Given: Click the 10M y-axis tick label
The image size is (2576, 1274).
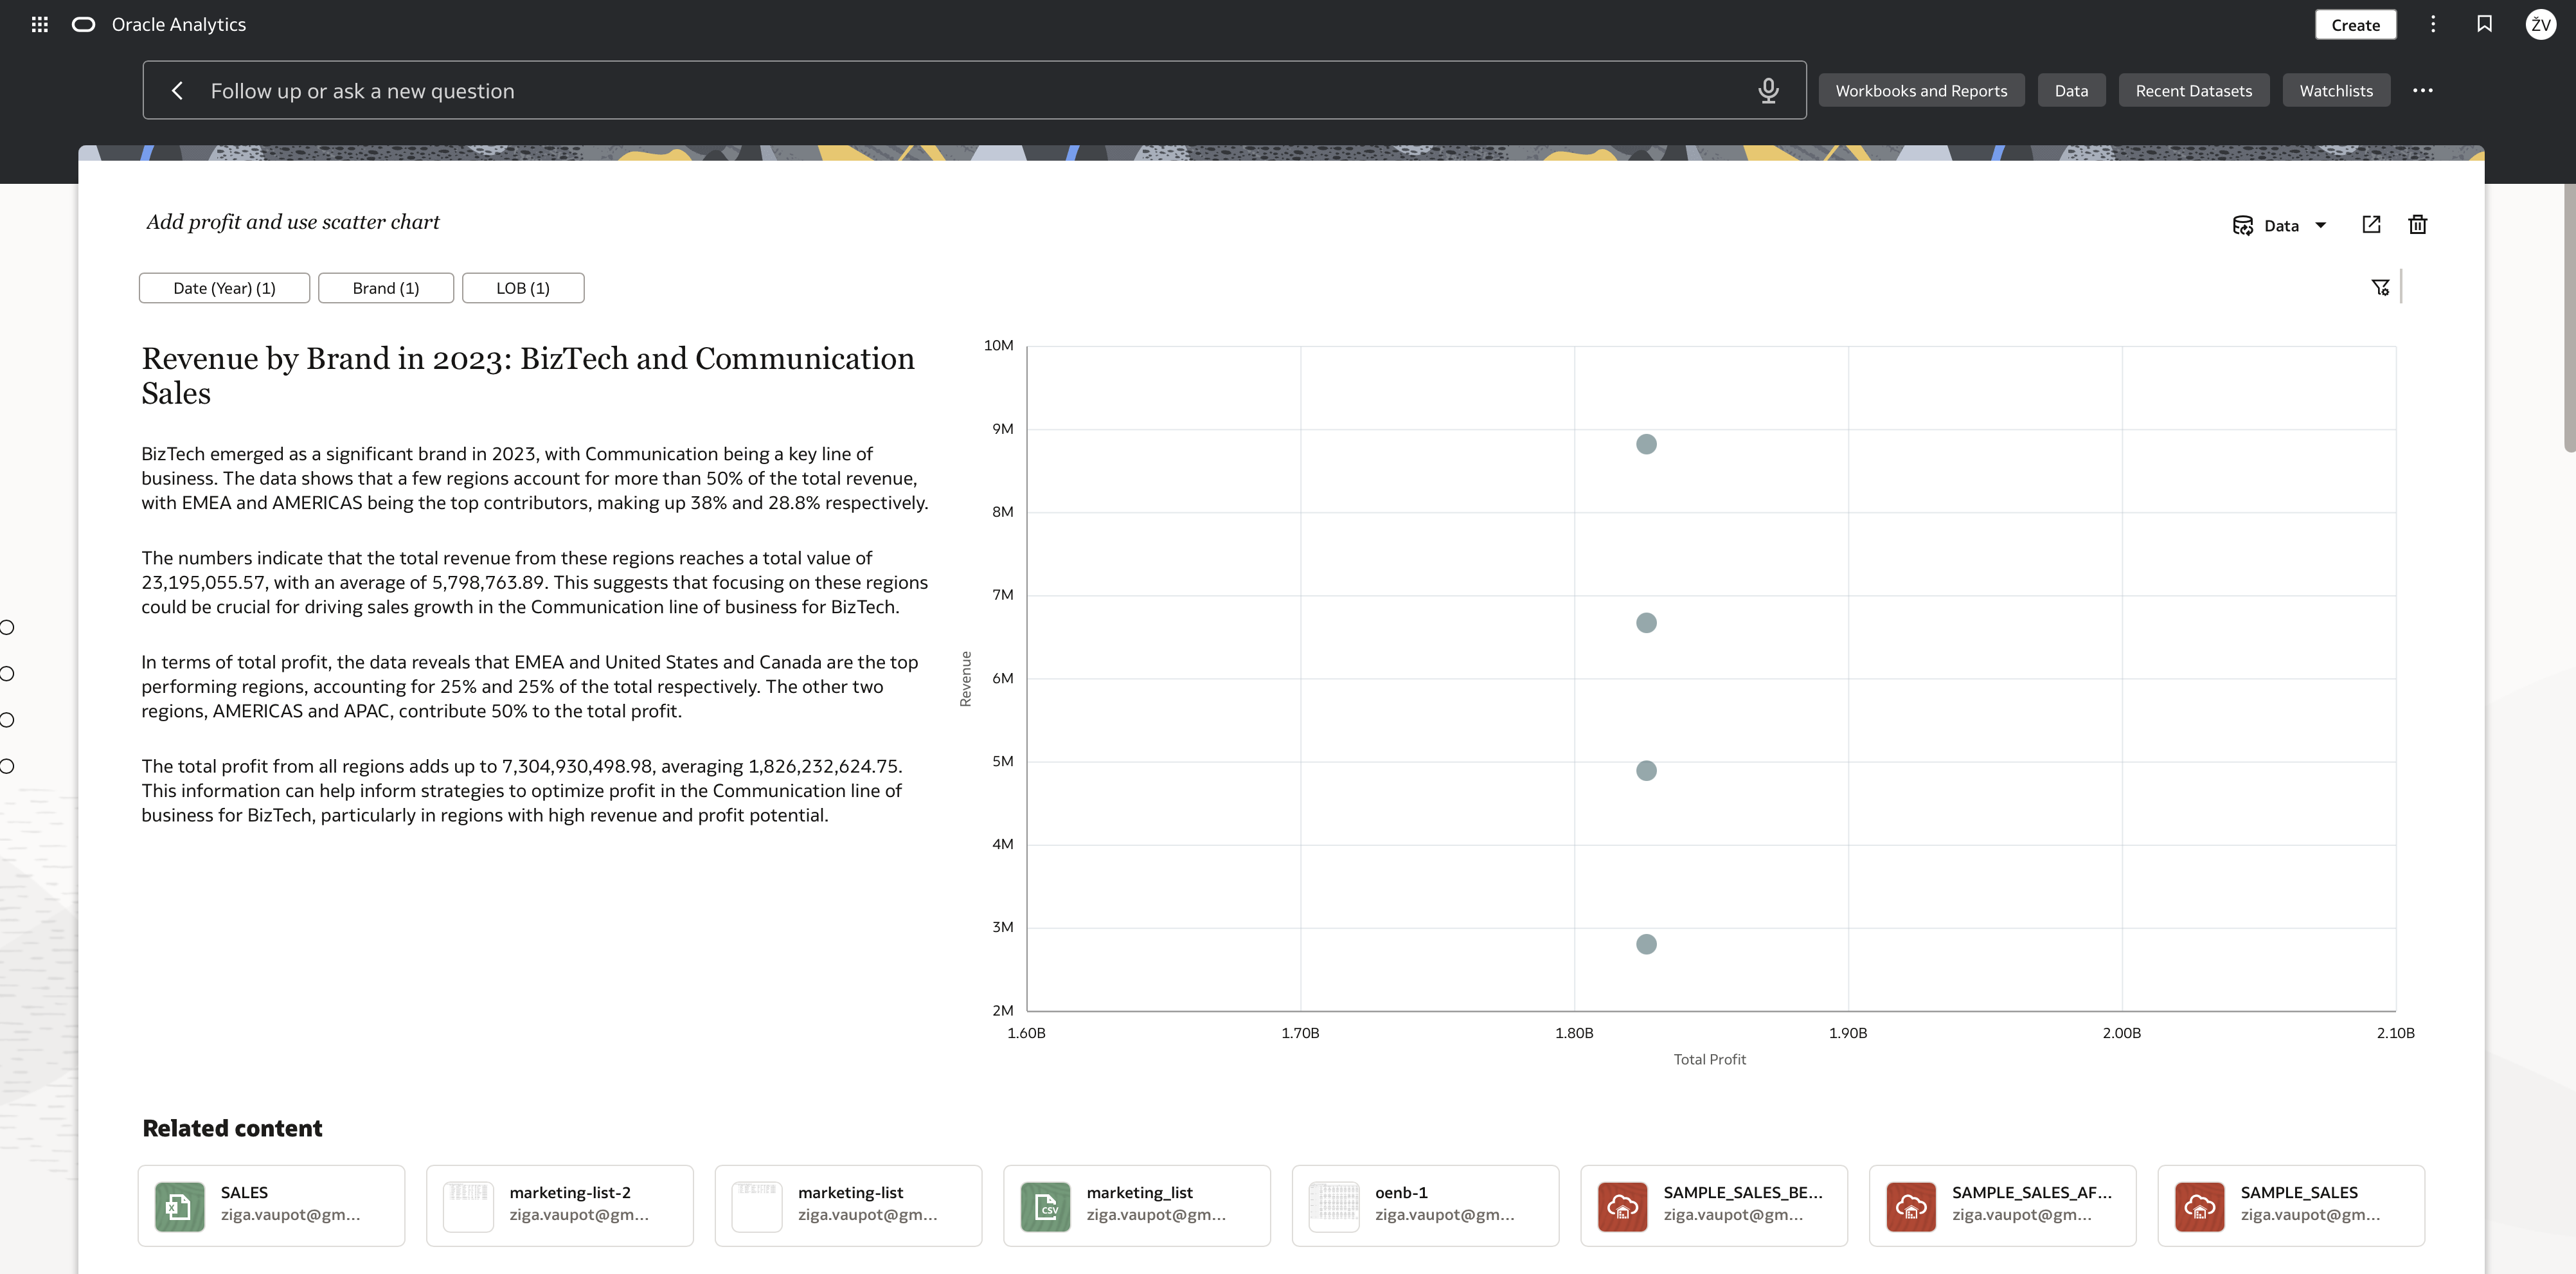Looking at the screenshot, I should [x=998, y=345].
